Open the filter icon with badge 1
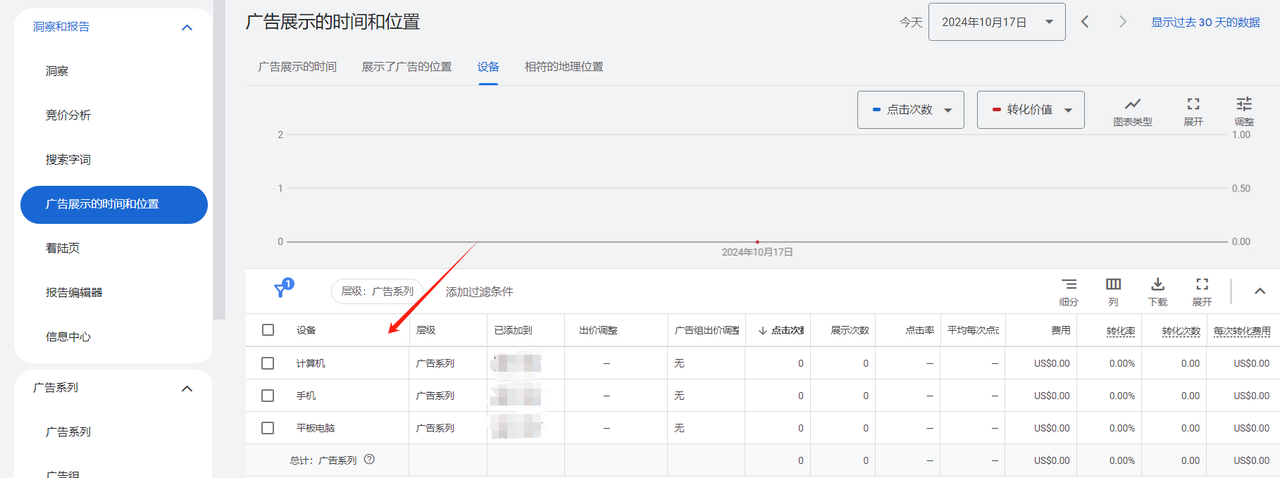 [283, 289]
